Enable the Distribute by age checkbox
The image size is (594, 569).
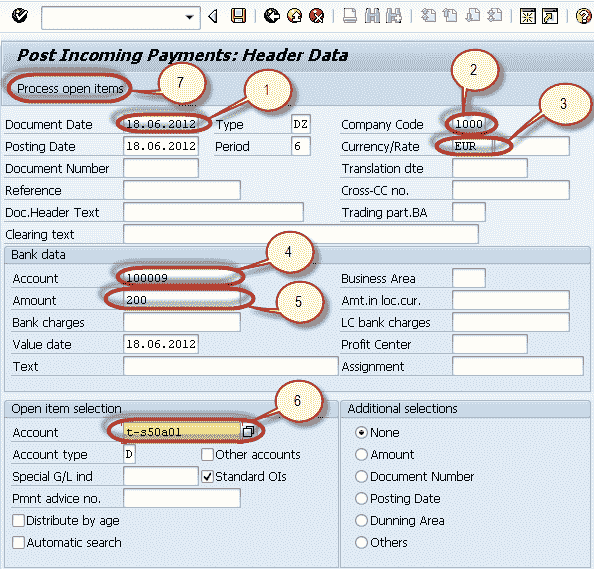19,520
